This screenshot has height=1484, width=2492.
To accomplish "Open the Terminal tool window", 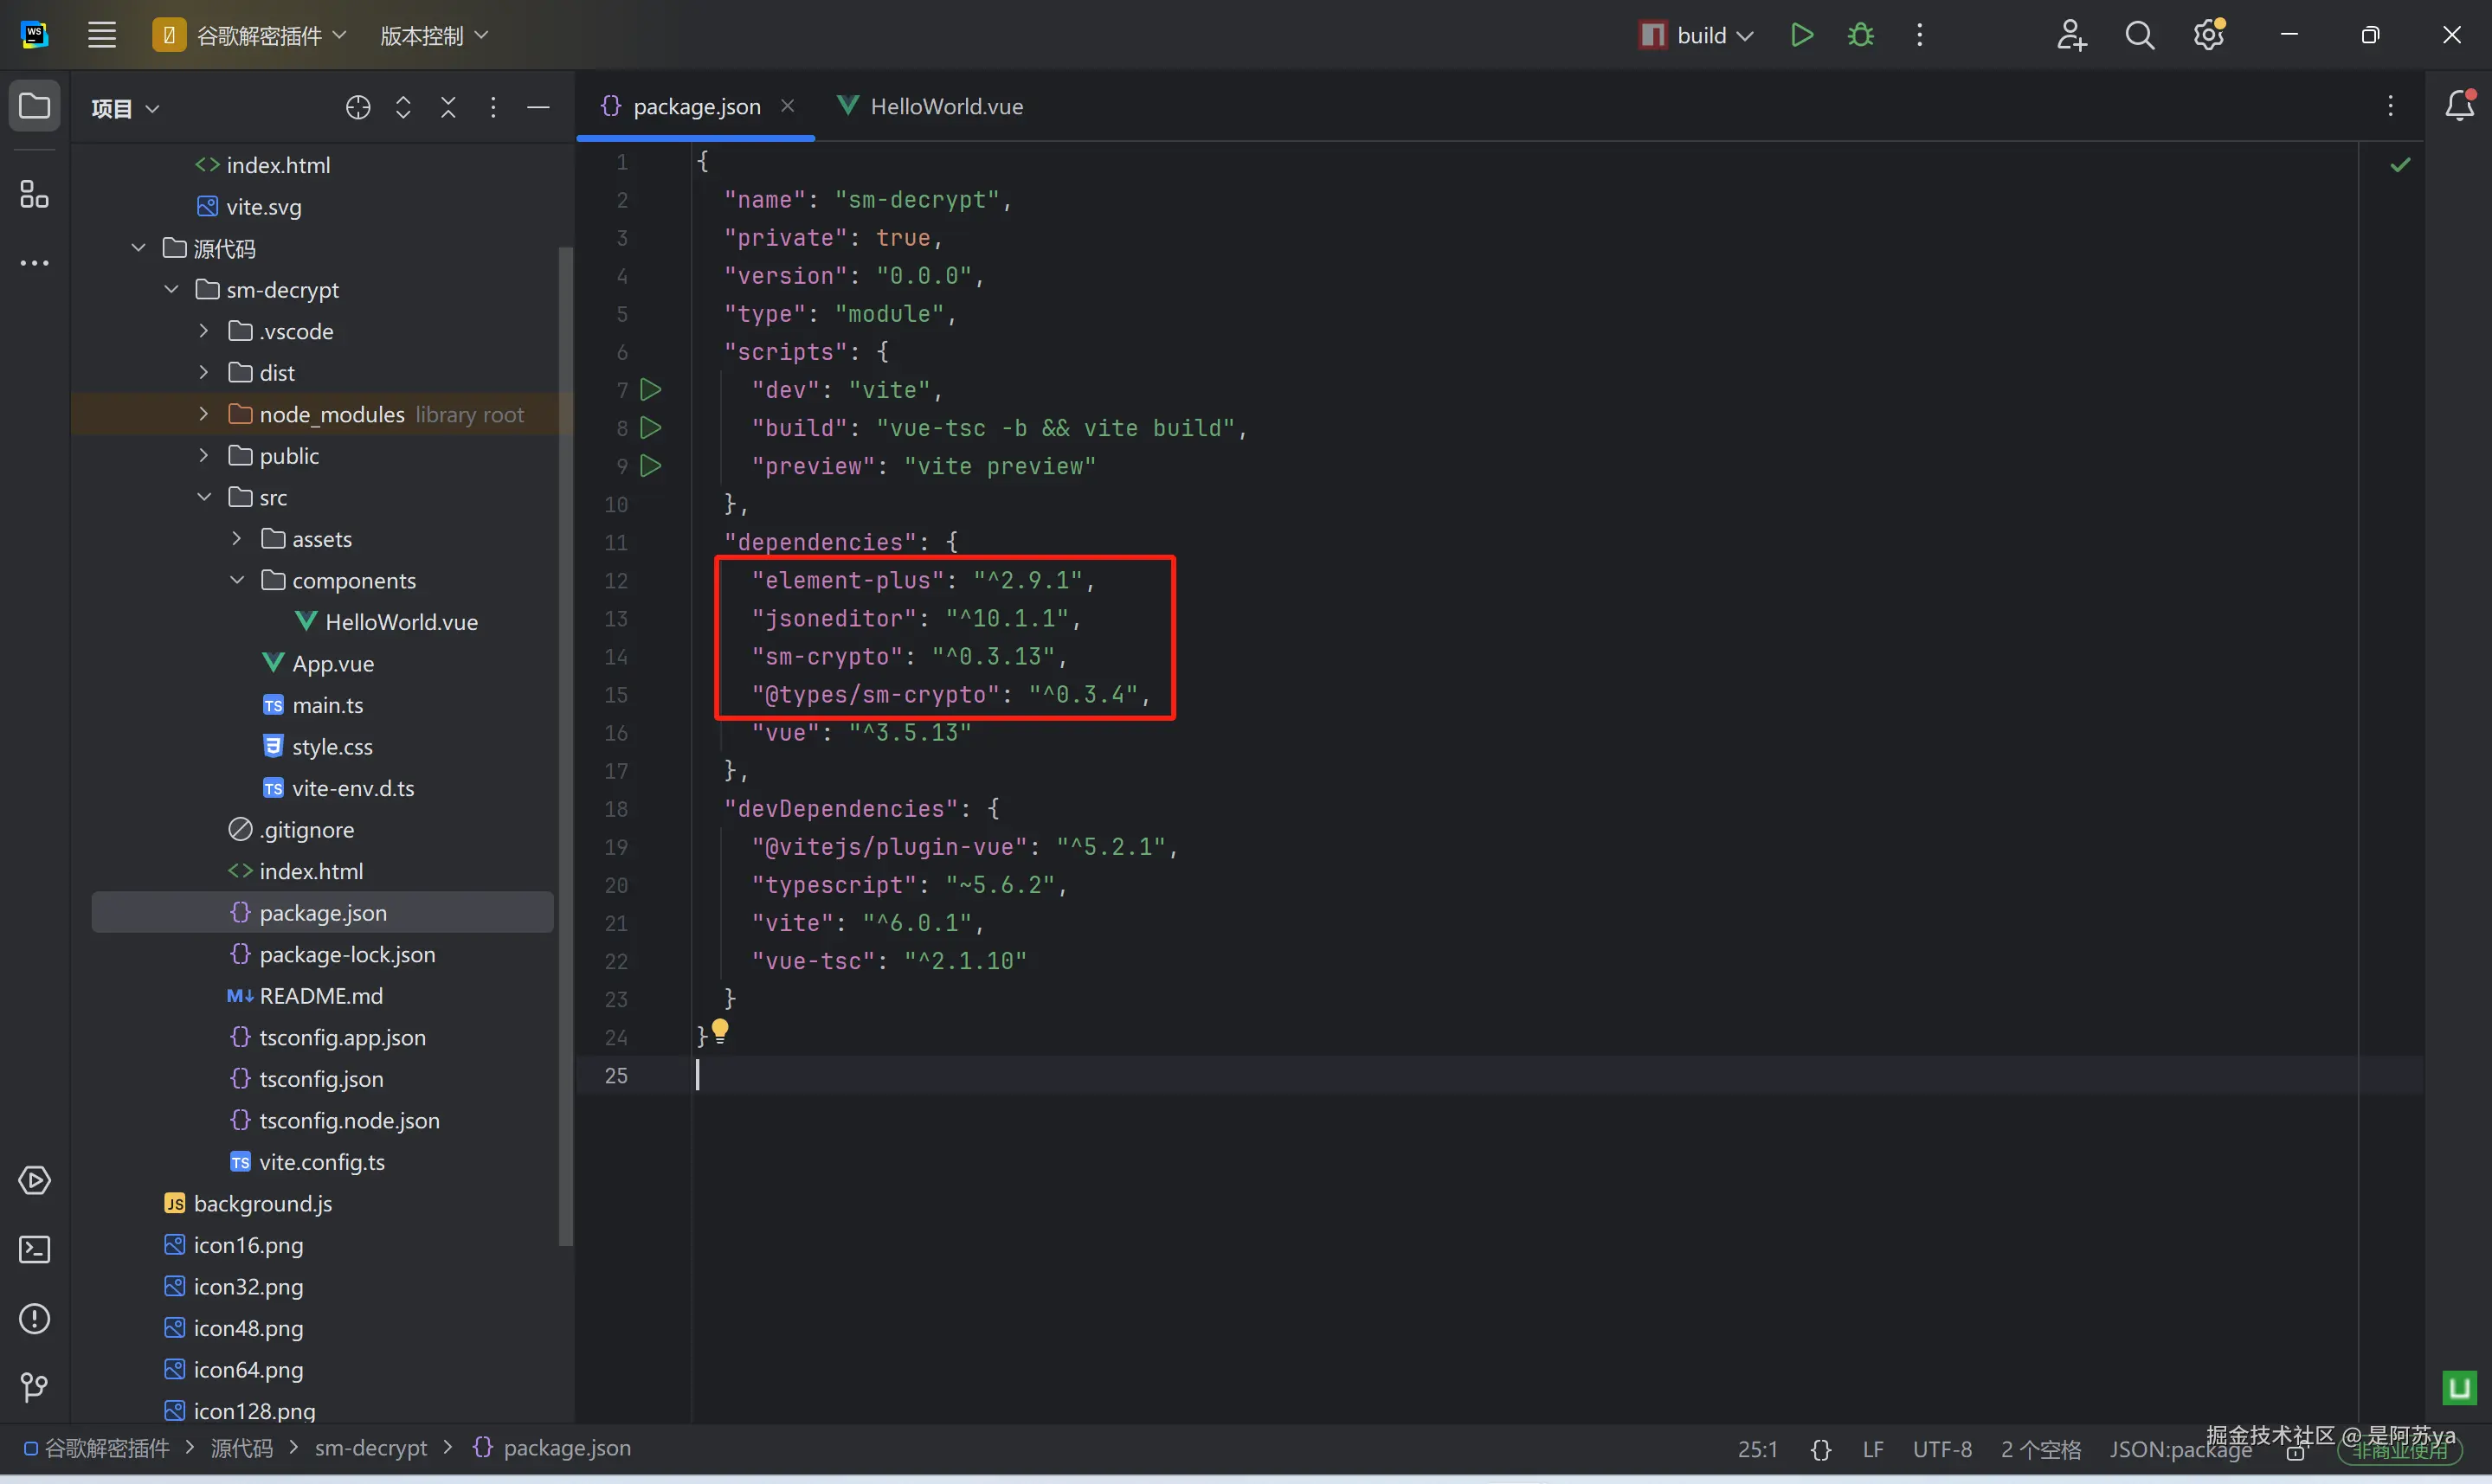I will coord(34,1250).
